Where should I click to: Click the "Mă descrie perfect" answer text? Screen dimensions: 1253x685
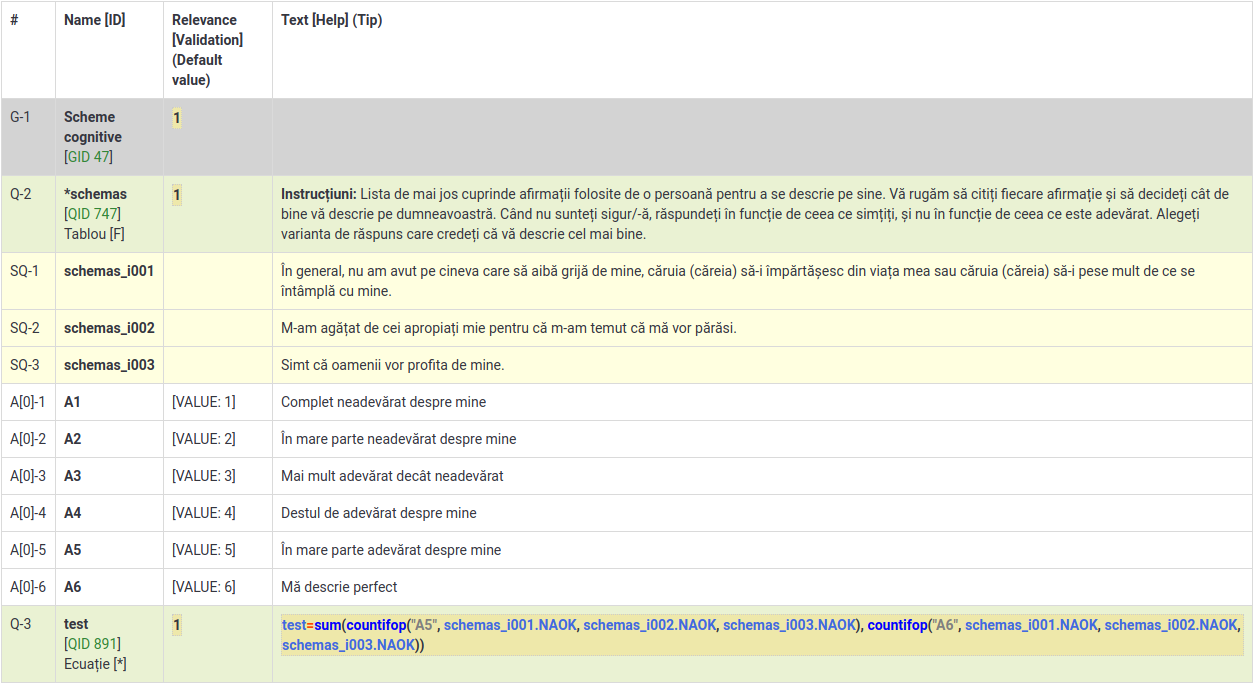click(339, 587)
